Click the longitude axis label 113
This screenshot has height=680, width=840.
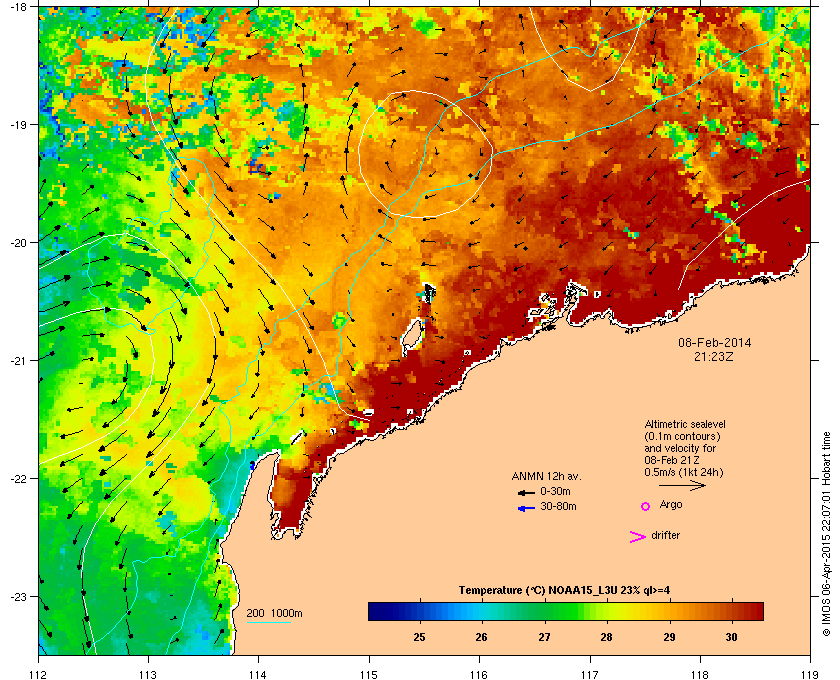point(148,675)
